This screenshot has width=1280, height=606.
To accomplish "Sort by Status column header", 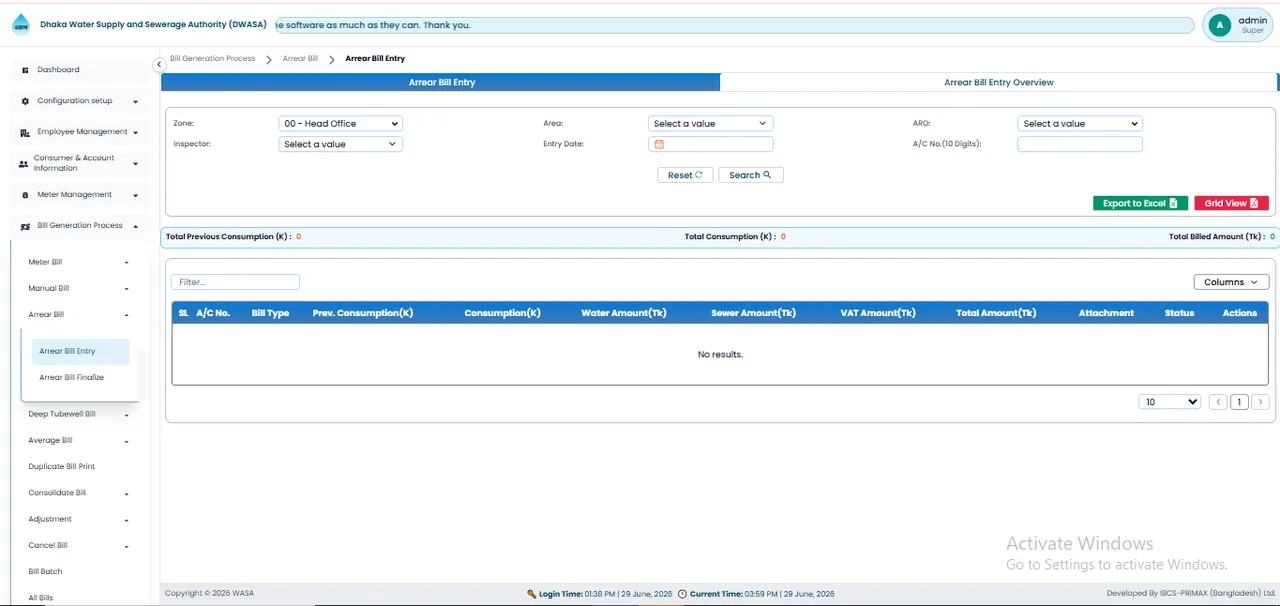I will [x=1179, y=313].
